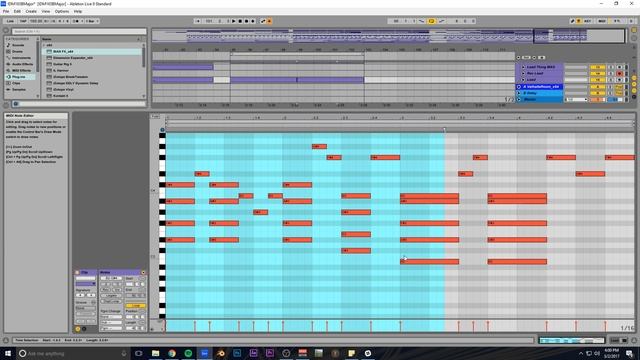
Task: Select Kontakt 5 plug-in in browser
Action: pos(60,96)
